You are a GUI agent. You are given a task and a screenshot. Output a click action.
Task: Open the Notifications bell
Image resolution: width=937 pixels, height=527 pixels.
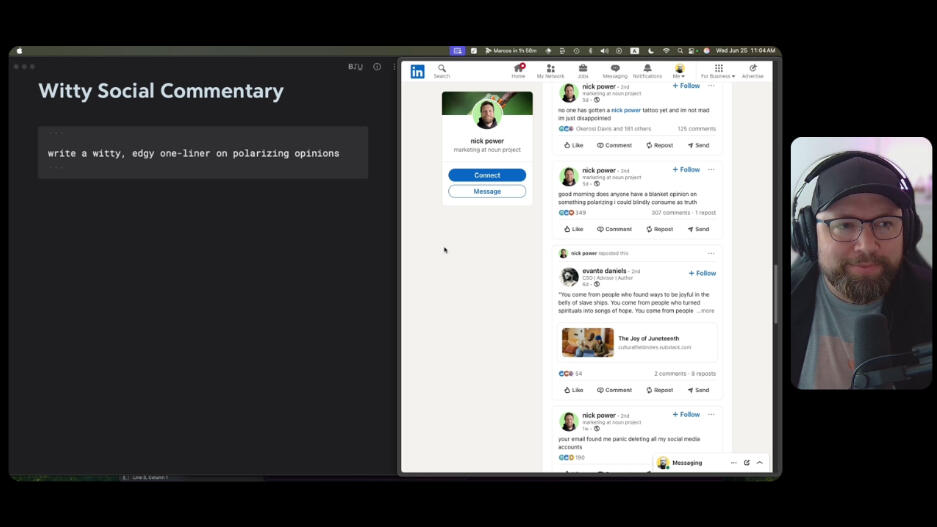pos(647,70)
